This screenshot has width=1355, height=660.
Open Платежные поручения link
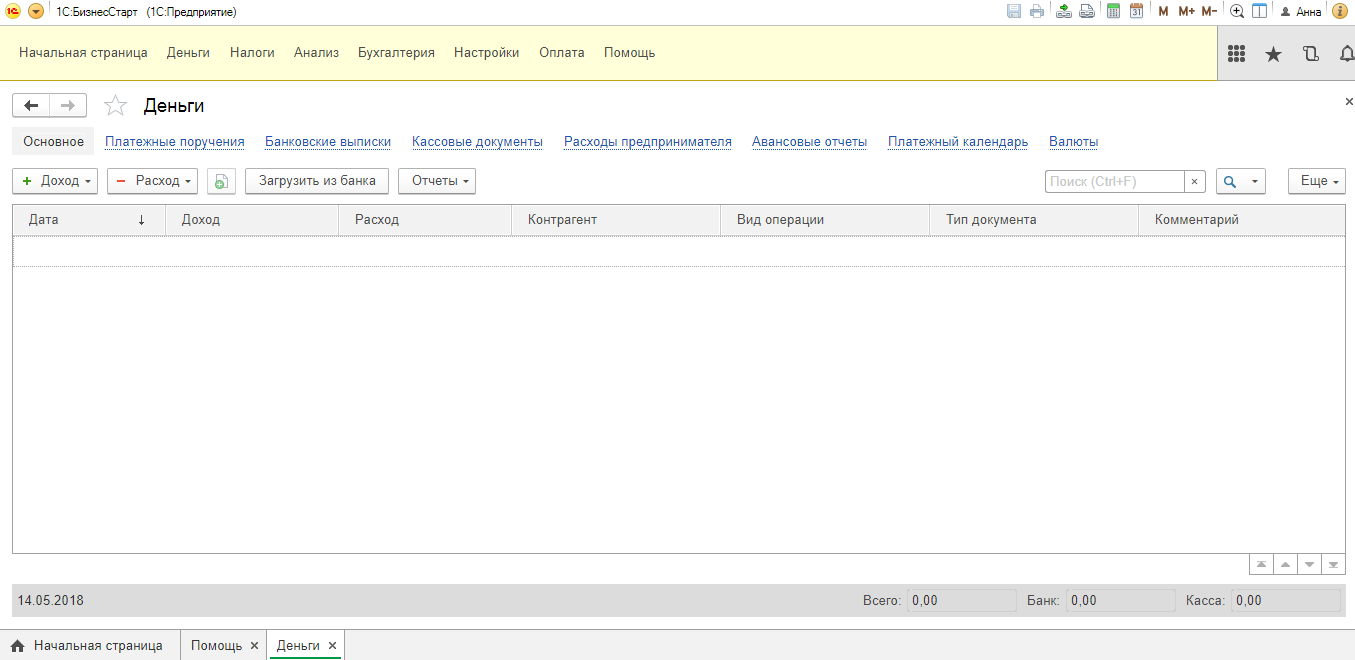[x=175, y=142]
